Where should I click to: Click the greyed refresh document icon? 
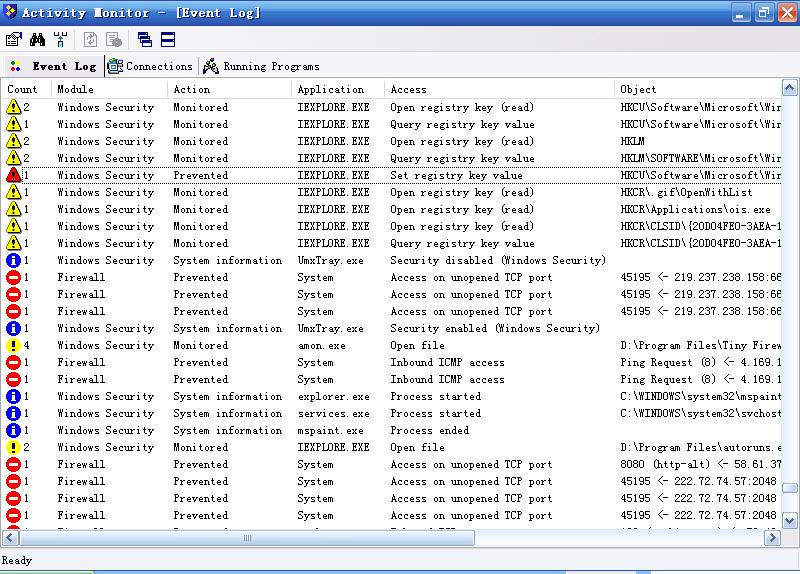click(90, 39)
